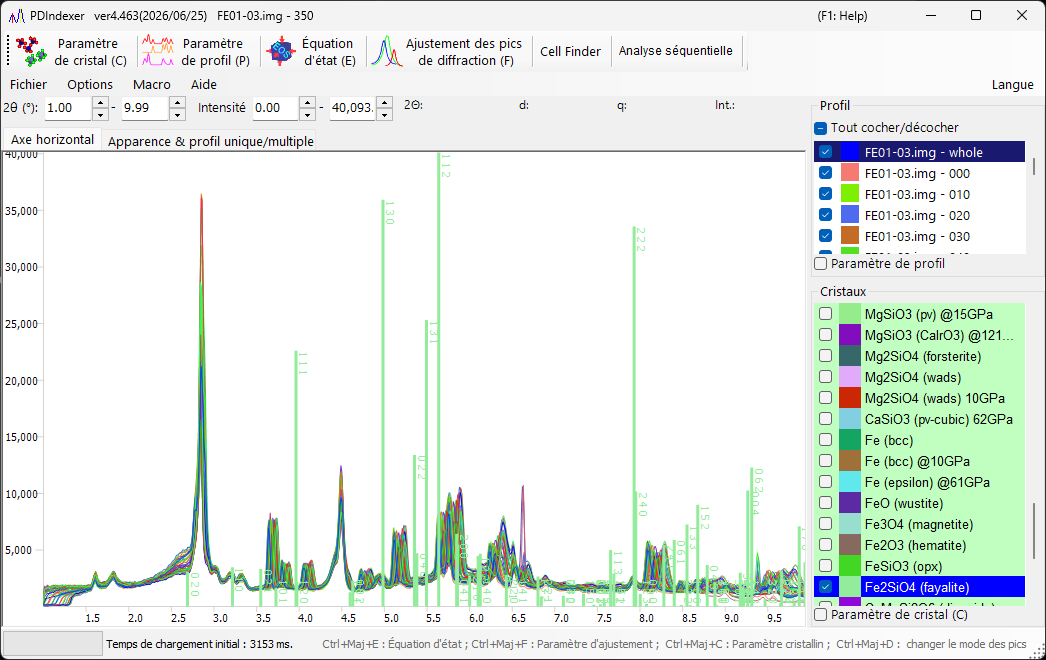
Task: Click the cyan swatch for Fe (epsilon) @61GPa
Action: (850, 482)
